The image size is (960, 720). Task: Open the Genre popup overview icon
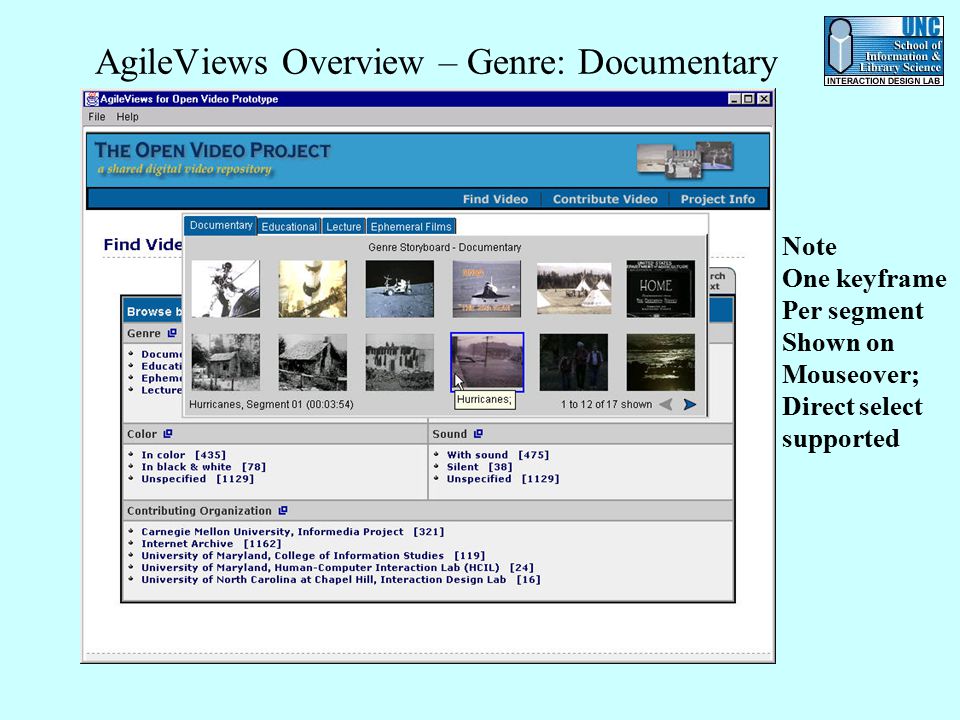click(172, 333)
